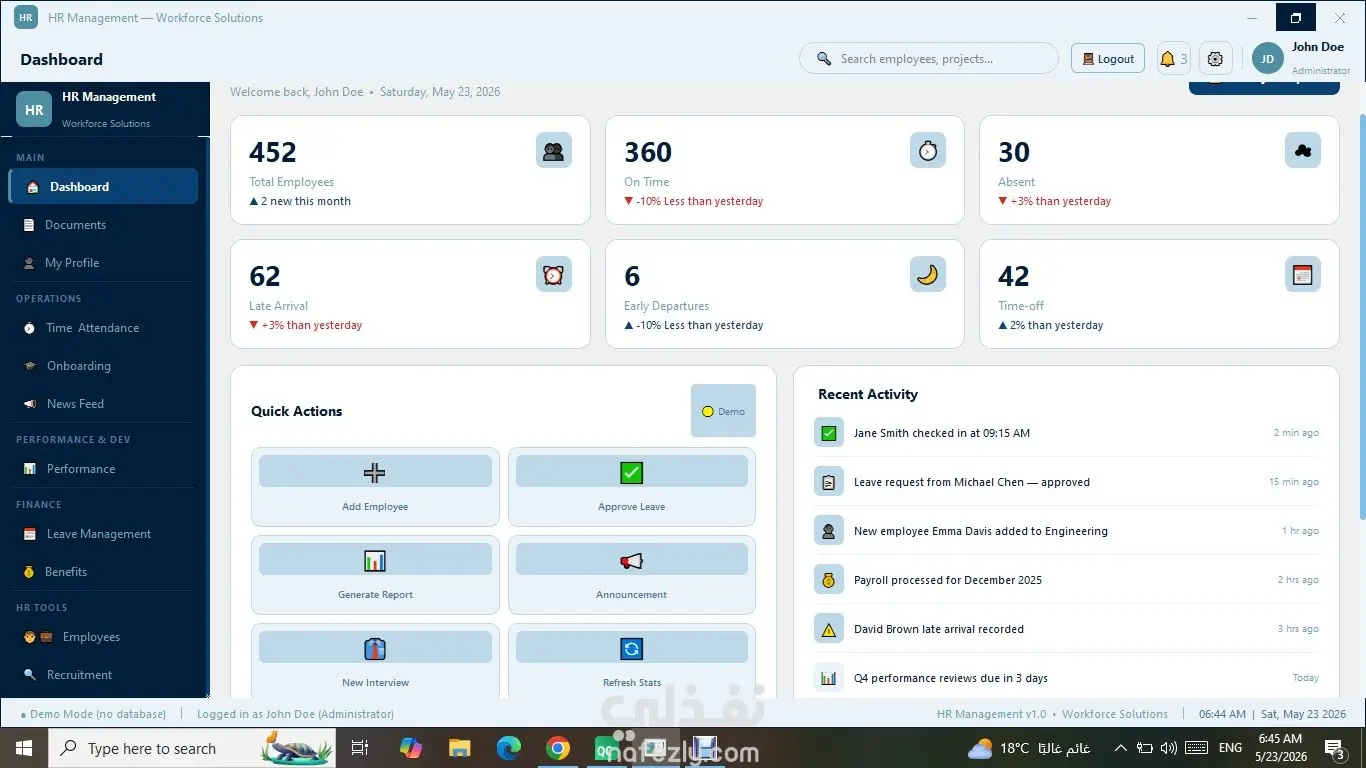Image resolution: width=1366 pixels, height=768 pixels.
Task: Click the JD user avatar
Action: (1267, 59)
